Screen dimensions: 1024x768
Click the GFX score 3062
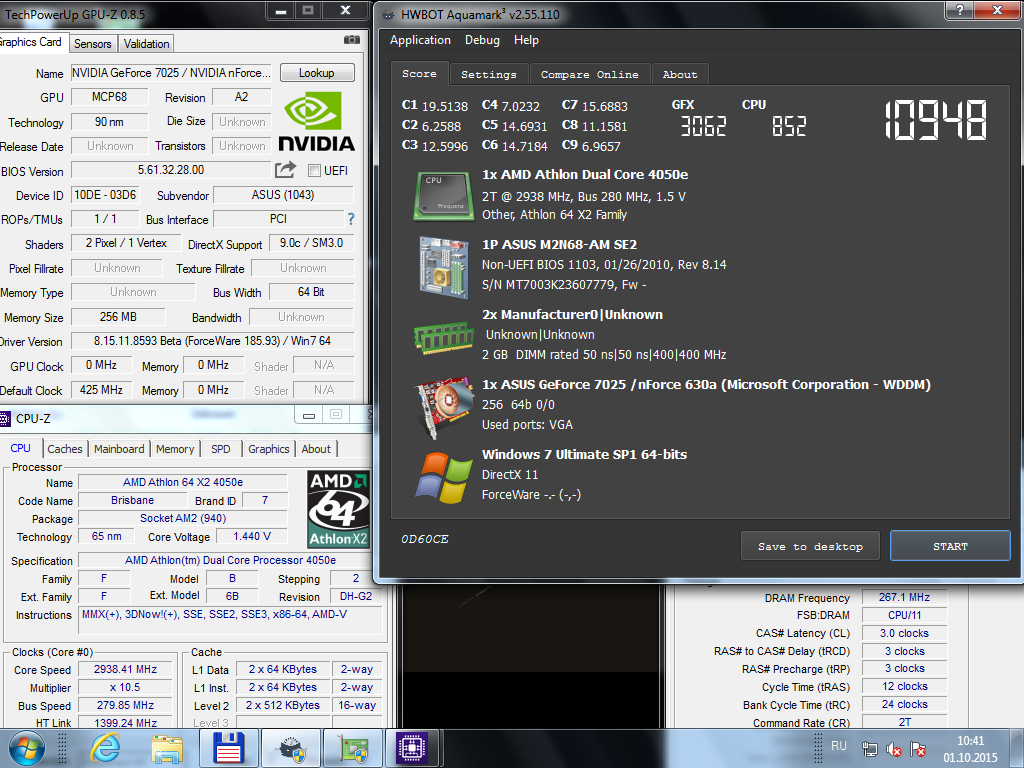point(703,126)
